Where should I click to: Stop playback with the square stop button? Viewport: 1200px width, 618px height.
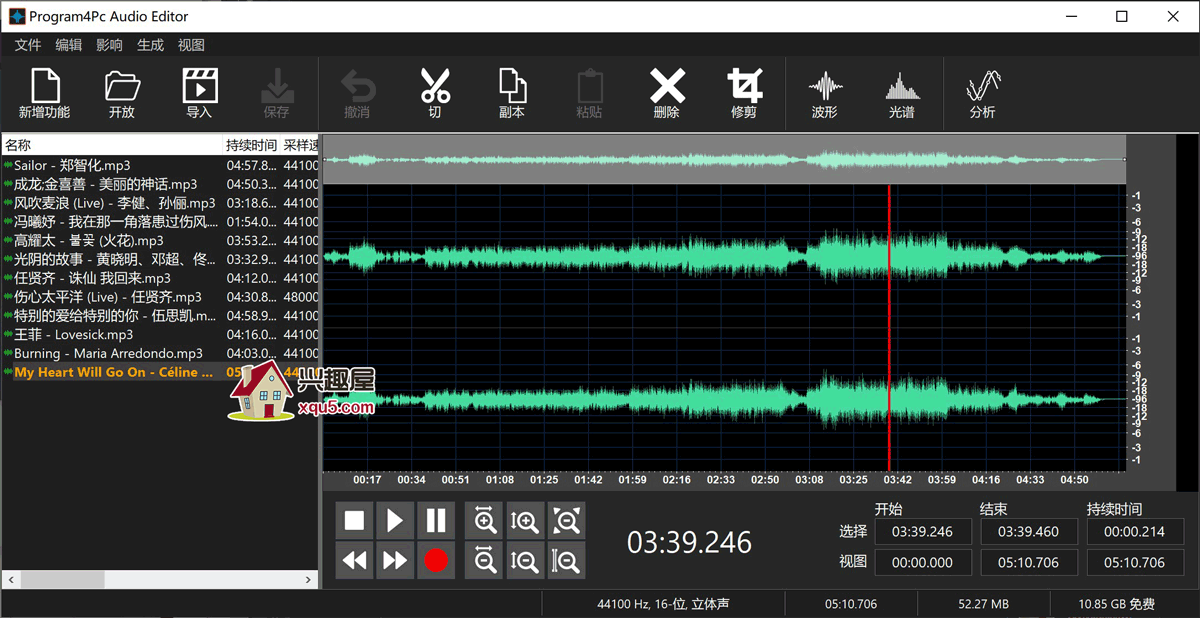(354, 520)
